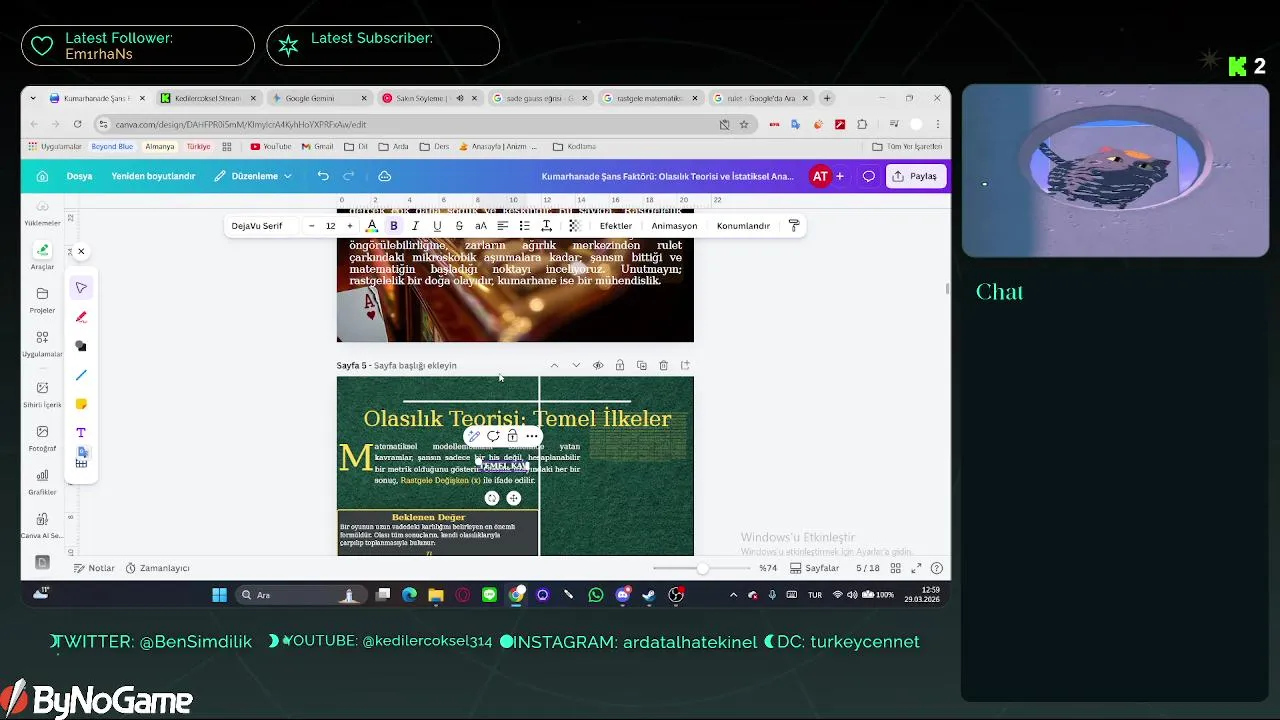
Task: Choose the blue line tool
Action: (81, 375)
